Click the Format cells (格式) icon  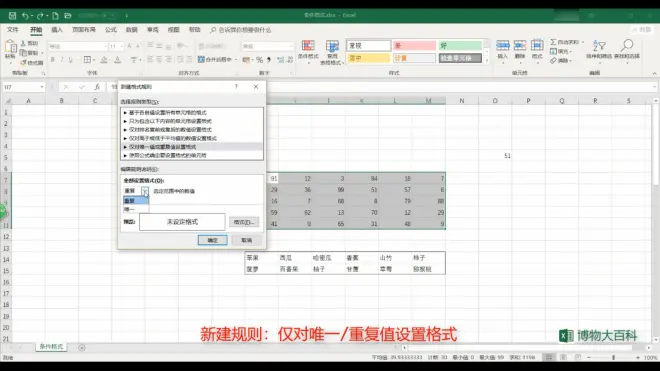point(537,45)
